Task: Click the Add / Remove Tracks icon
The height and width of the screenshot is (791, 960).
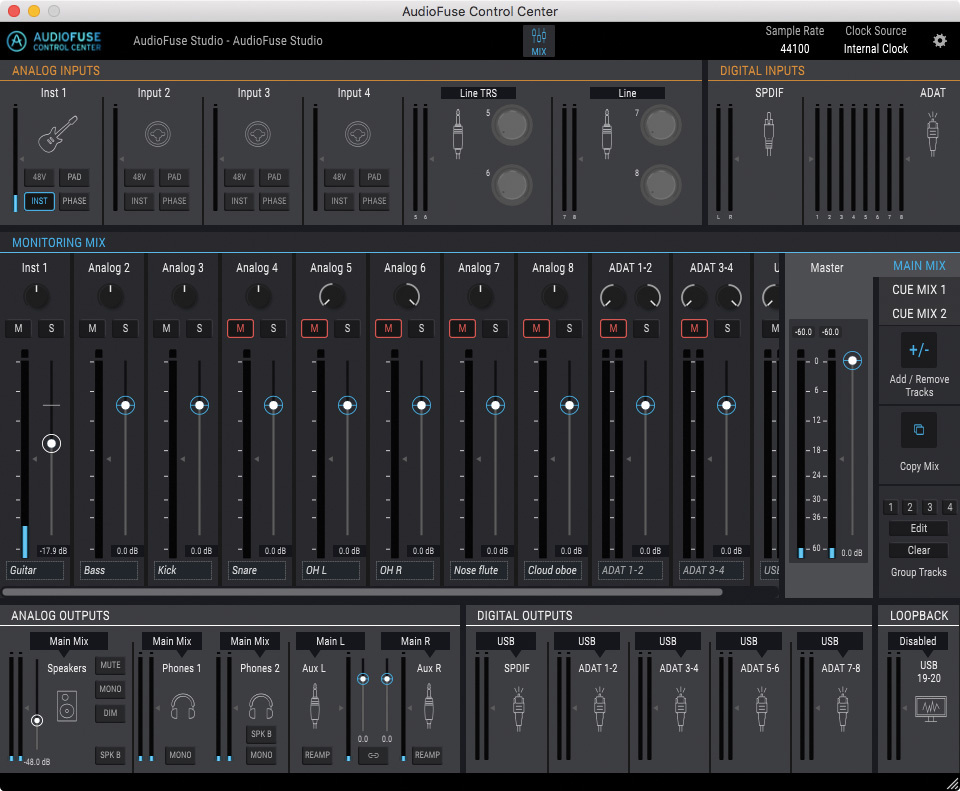Action: click(918, 351)
